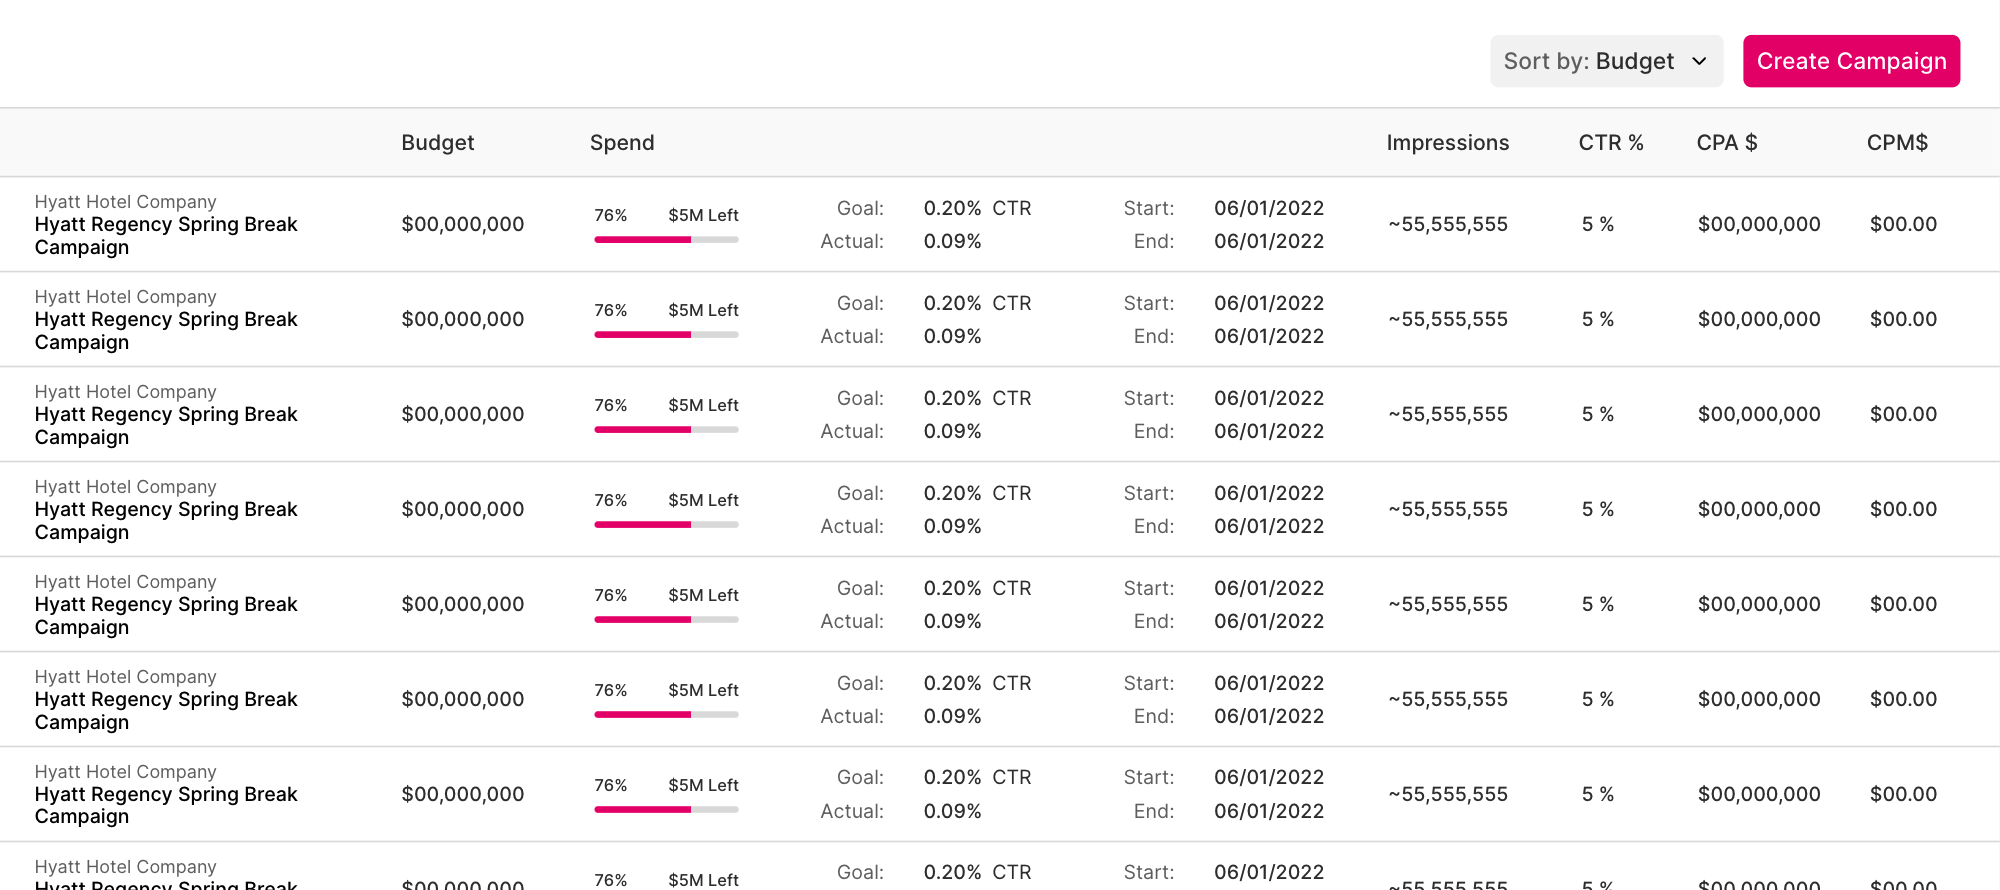Sort by the Budget column header

point(438,143)
